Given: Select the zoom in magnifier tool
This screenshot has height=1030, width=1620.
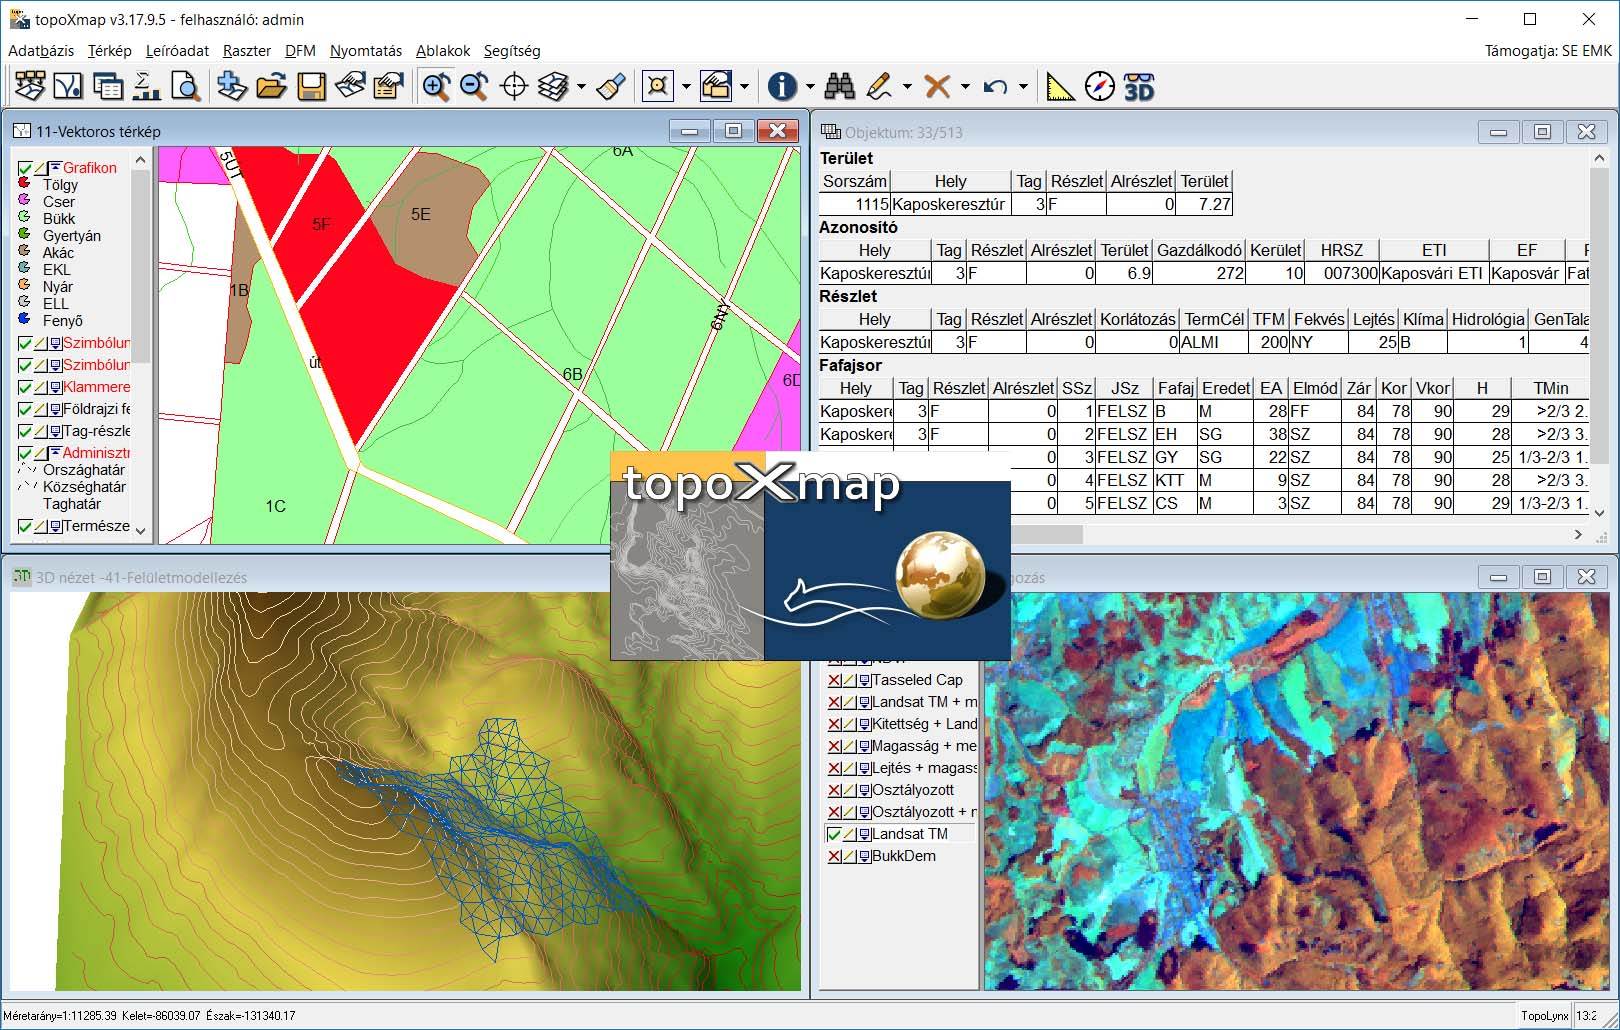Looking at the screenshot, I should pos(436,87).
